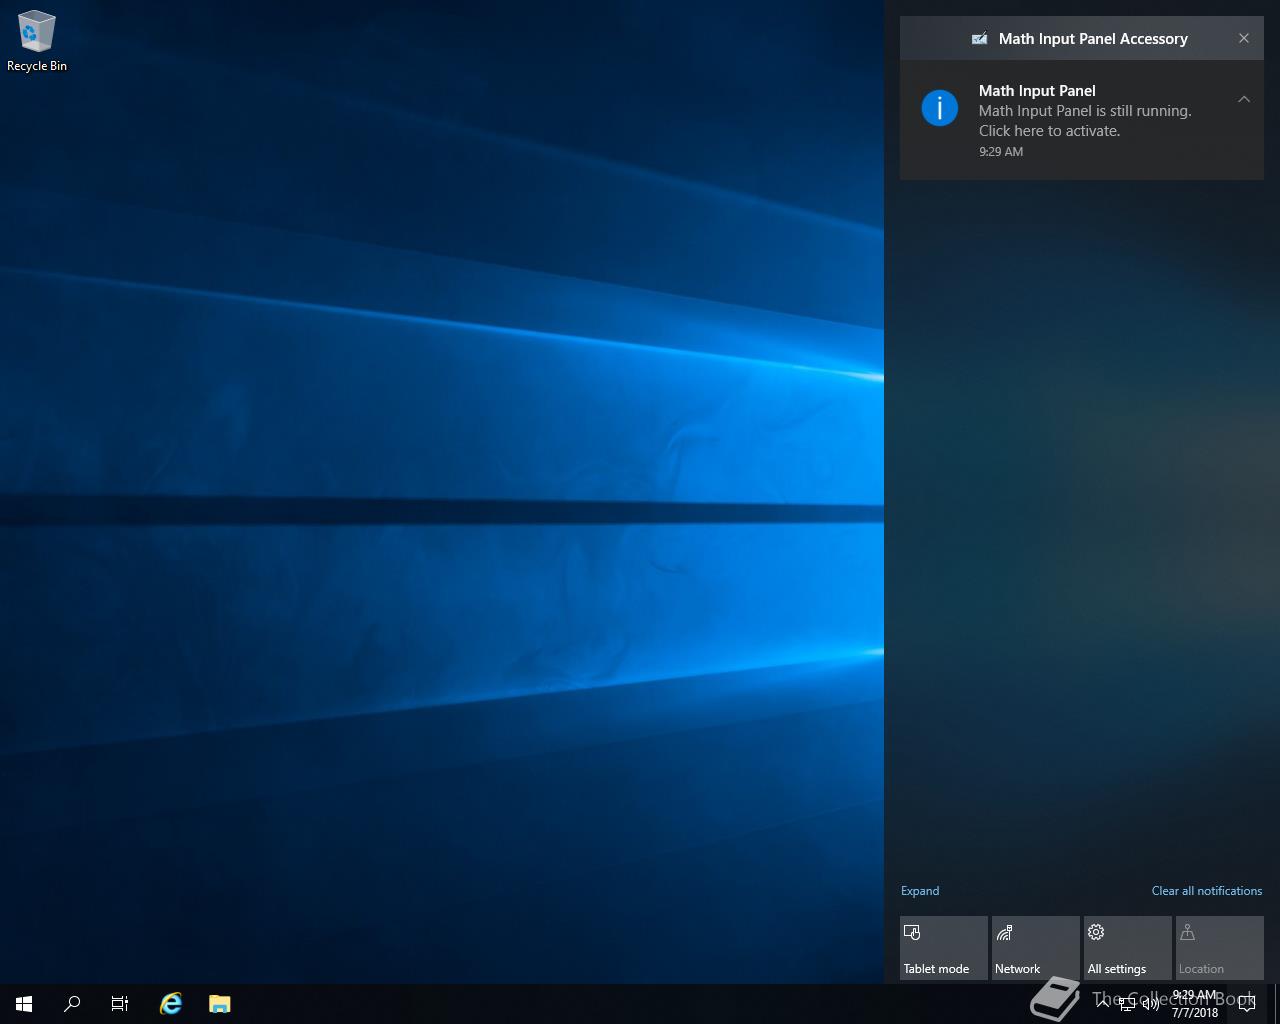Click the network tray icon
The width and height of the screenshot is (1280, 1024).
[1127, 1004]
